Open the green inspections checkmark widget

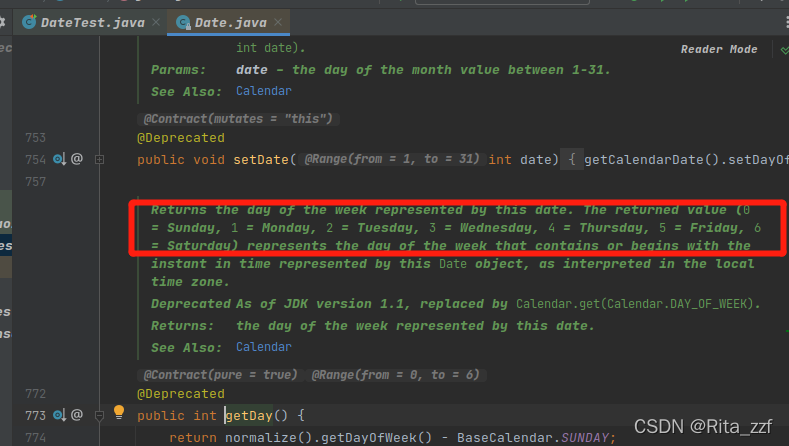click(784, 50)
